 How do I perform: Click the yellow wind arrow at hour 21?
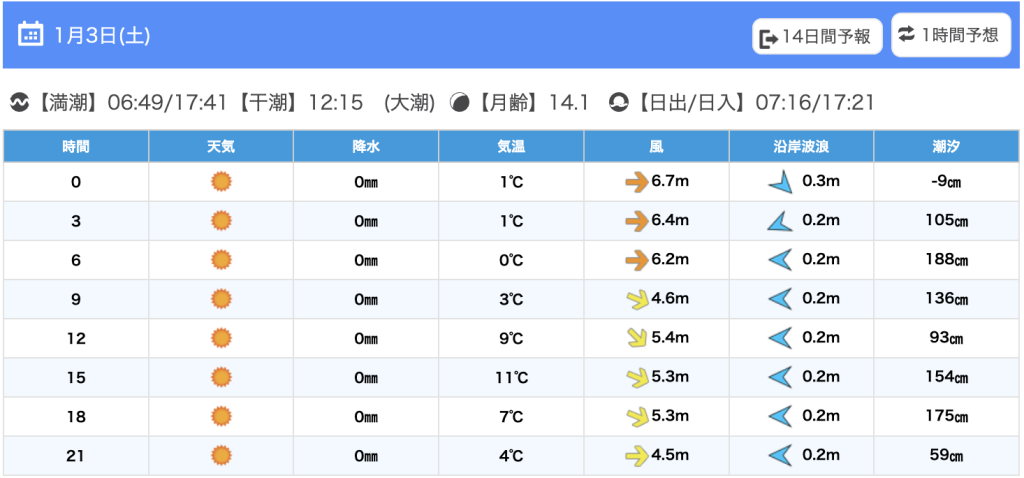tap(636, 456)
